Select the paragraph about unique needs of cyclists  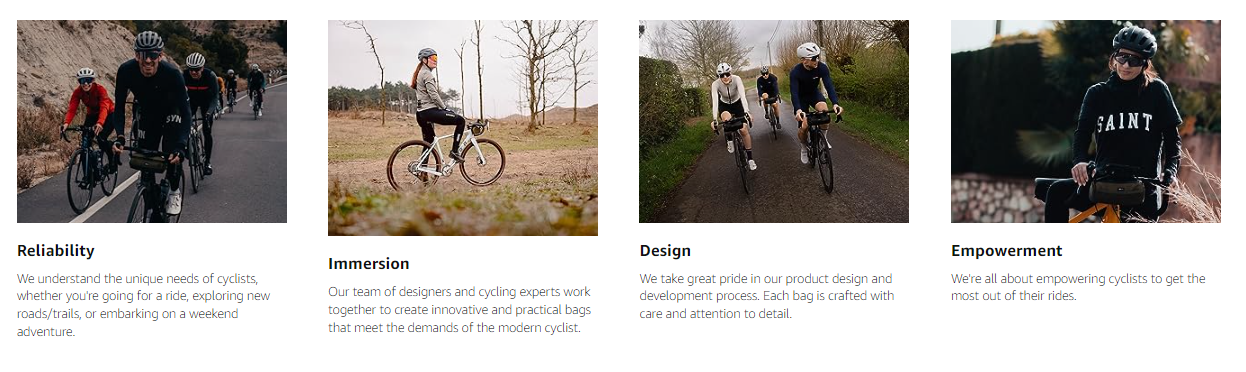pyautogui.click(x=144, y=305)
